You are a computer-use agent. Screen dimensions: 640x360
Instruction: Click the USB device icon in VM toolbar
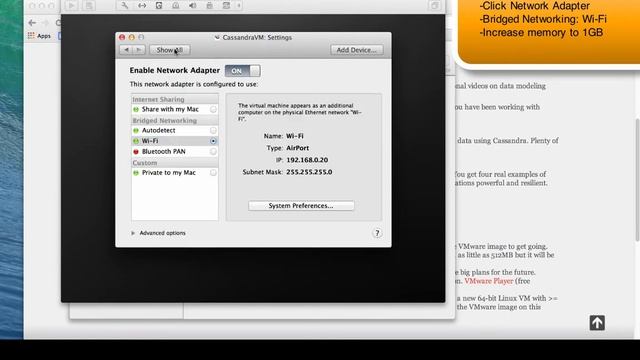209,5
